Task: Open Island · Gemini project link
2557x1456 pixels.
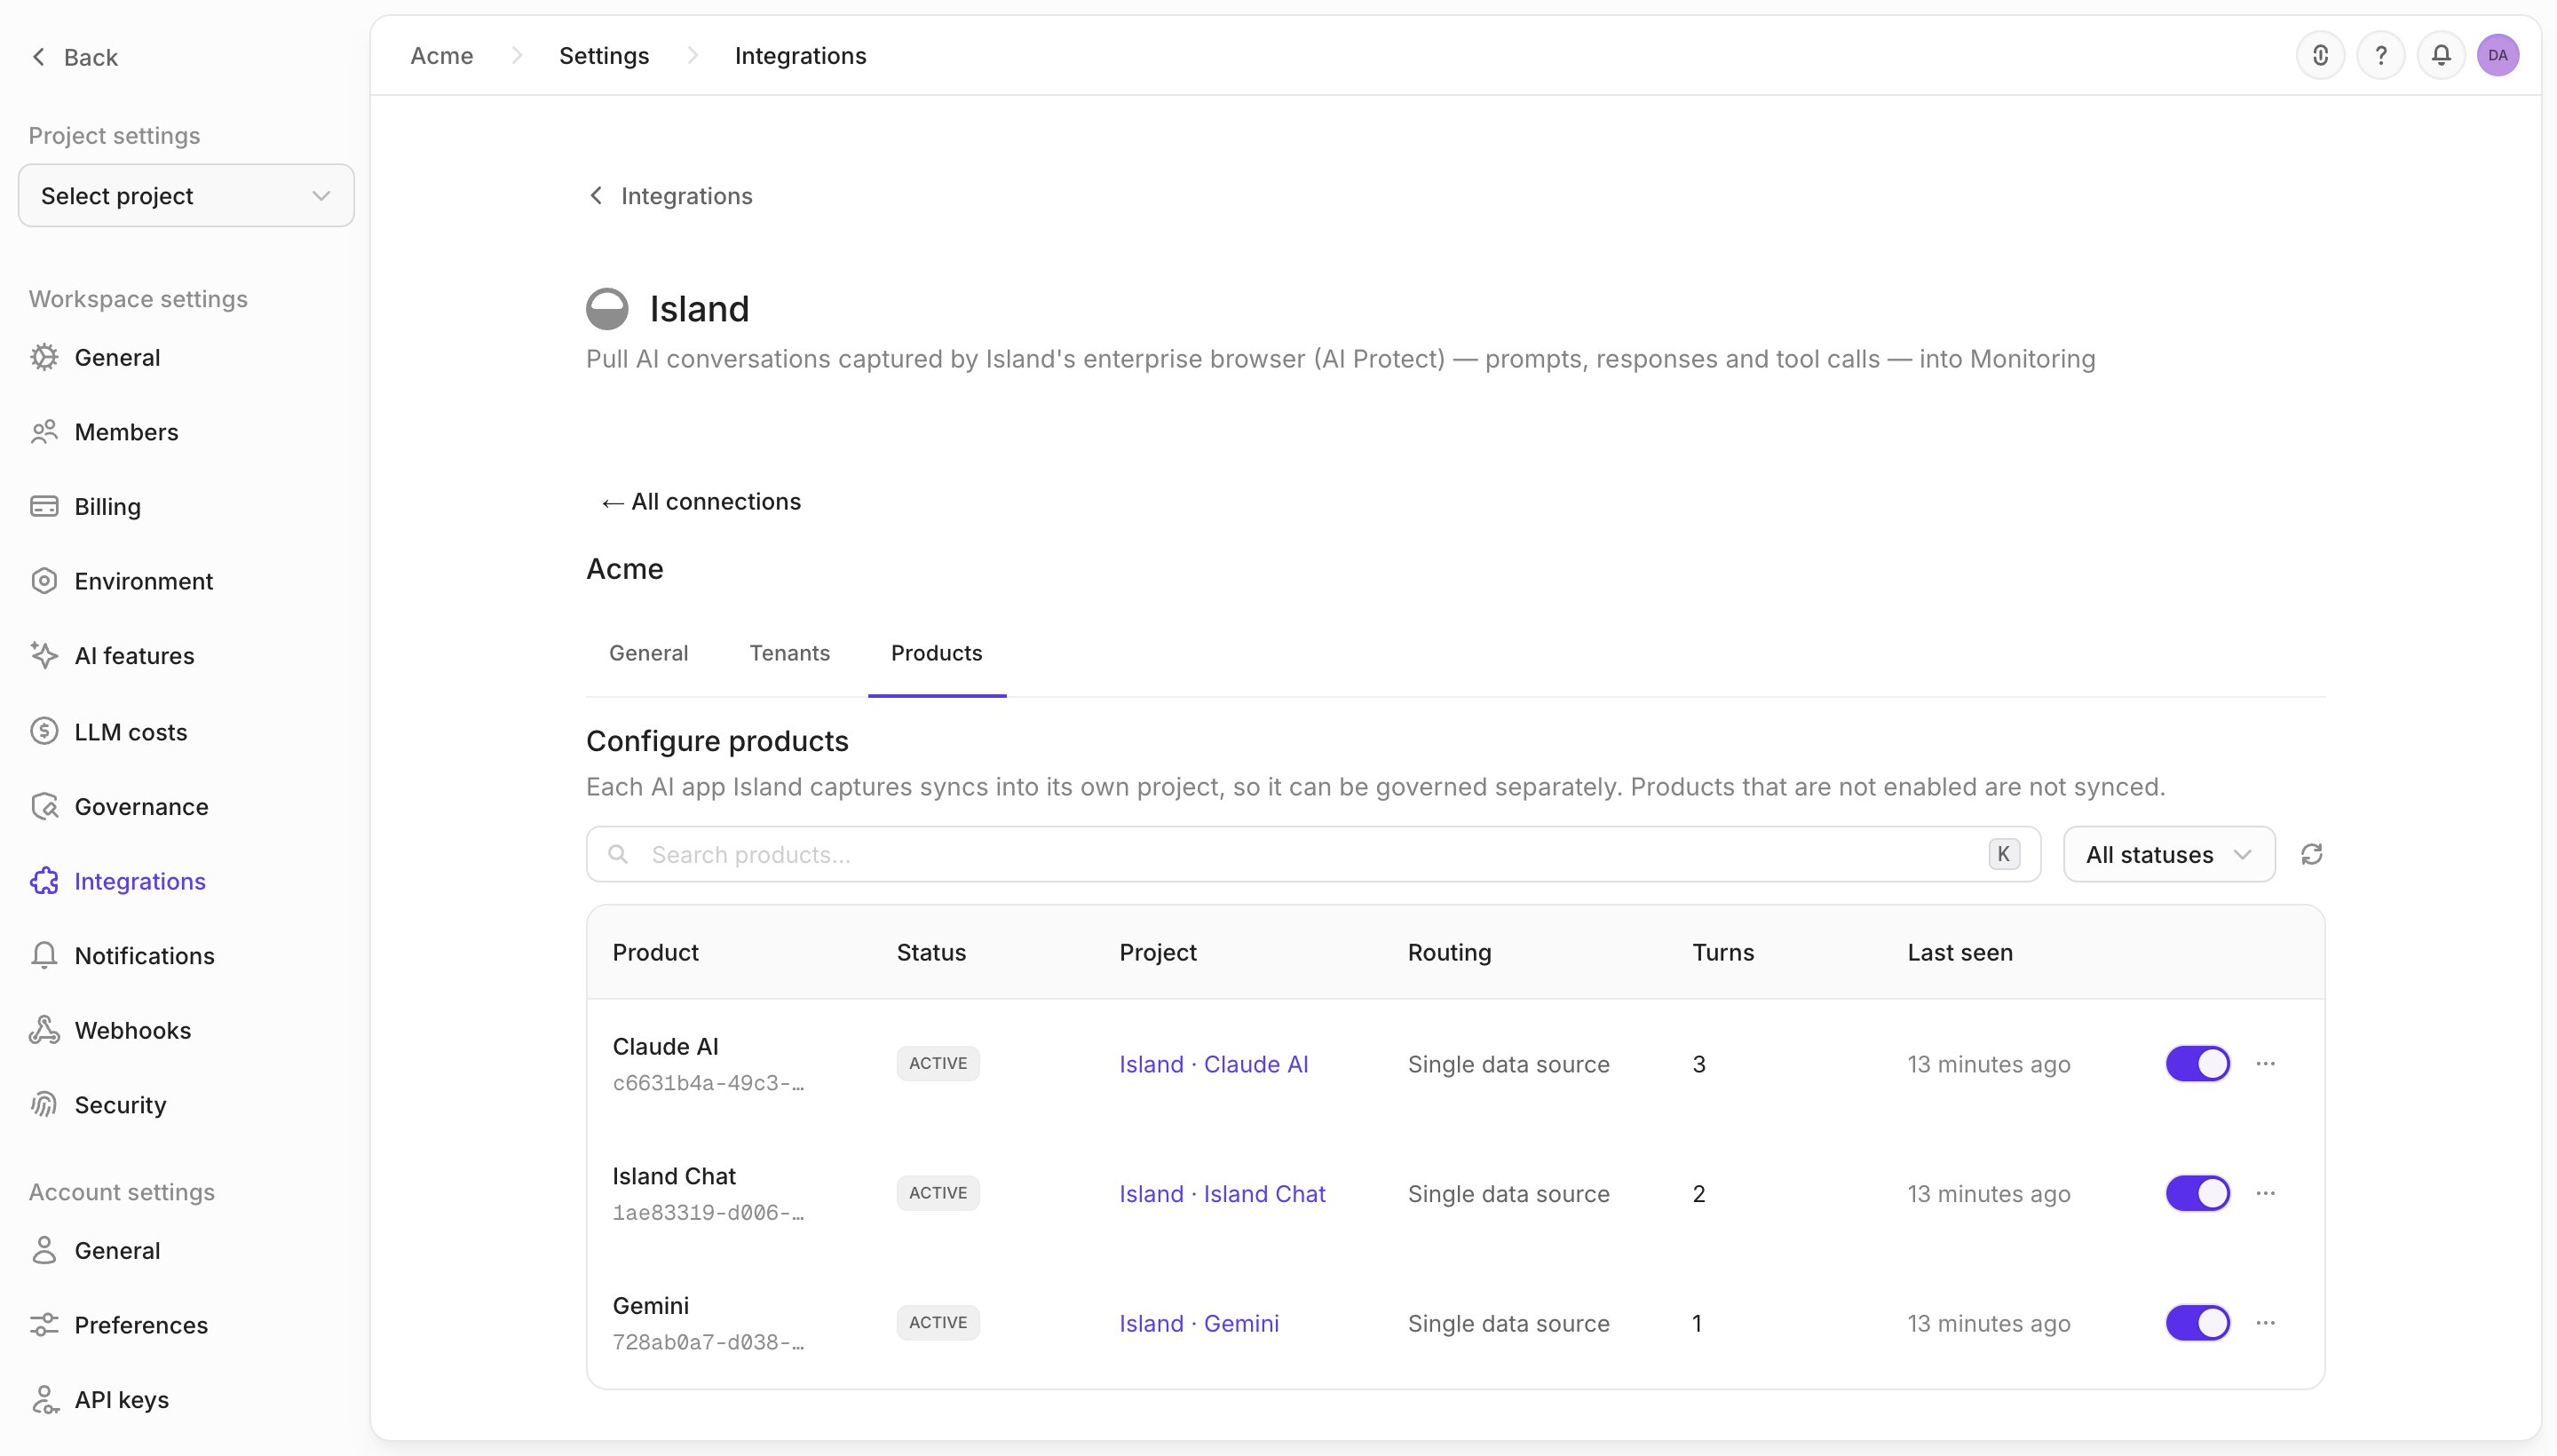Action: click(x=1199, y=1323)
